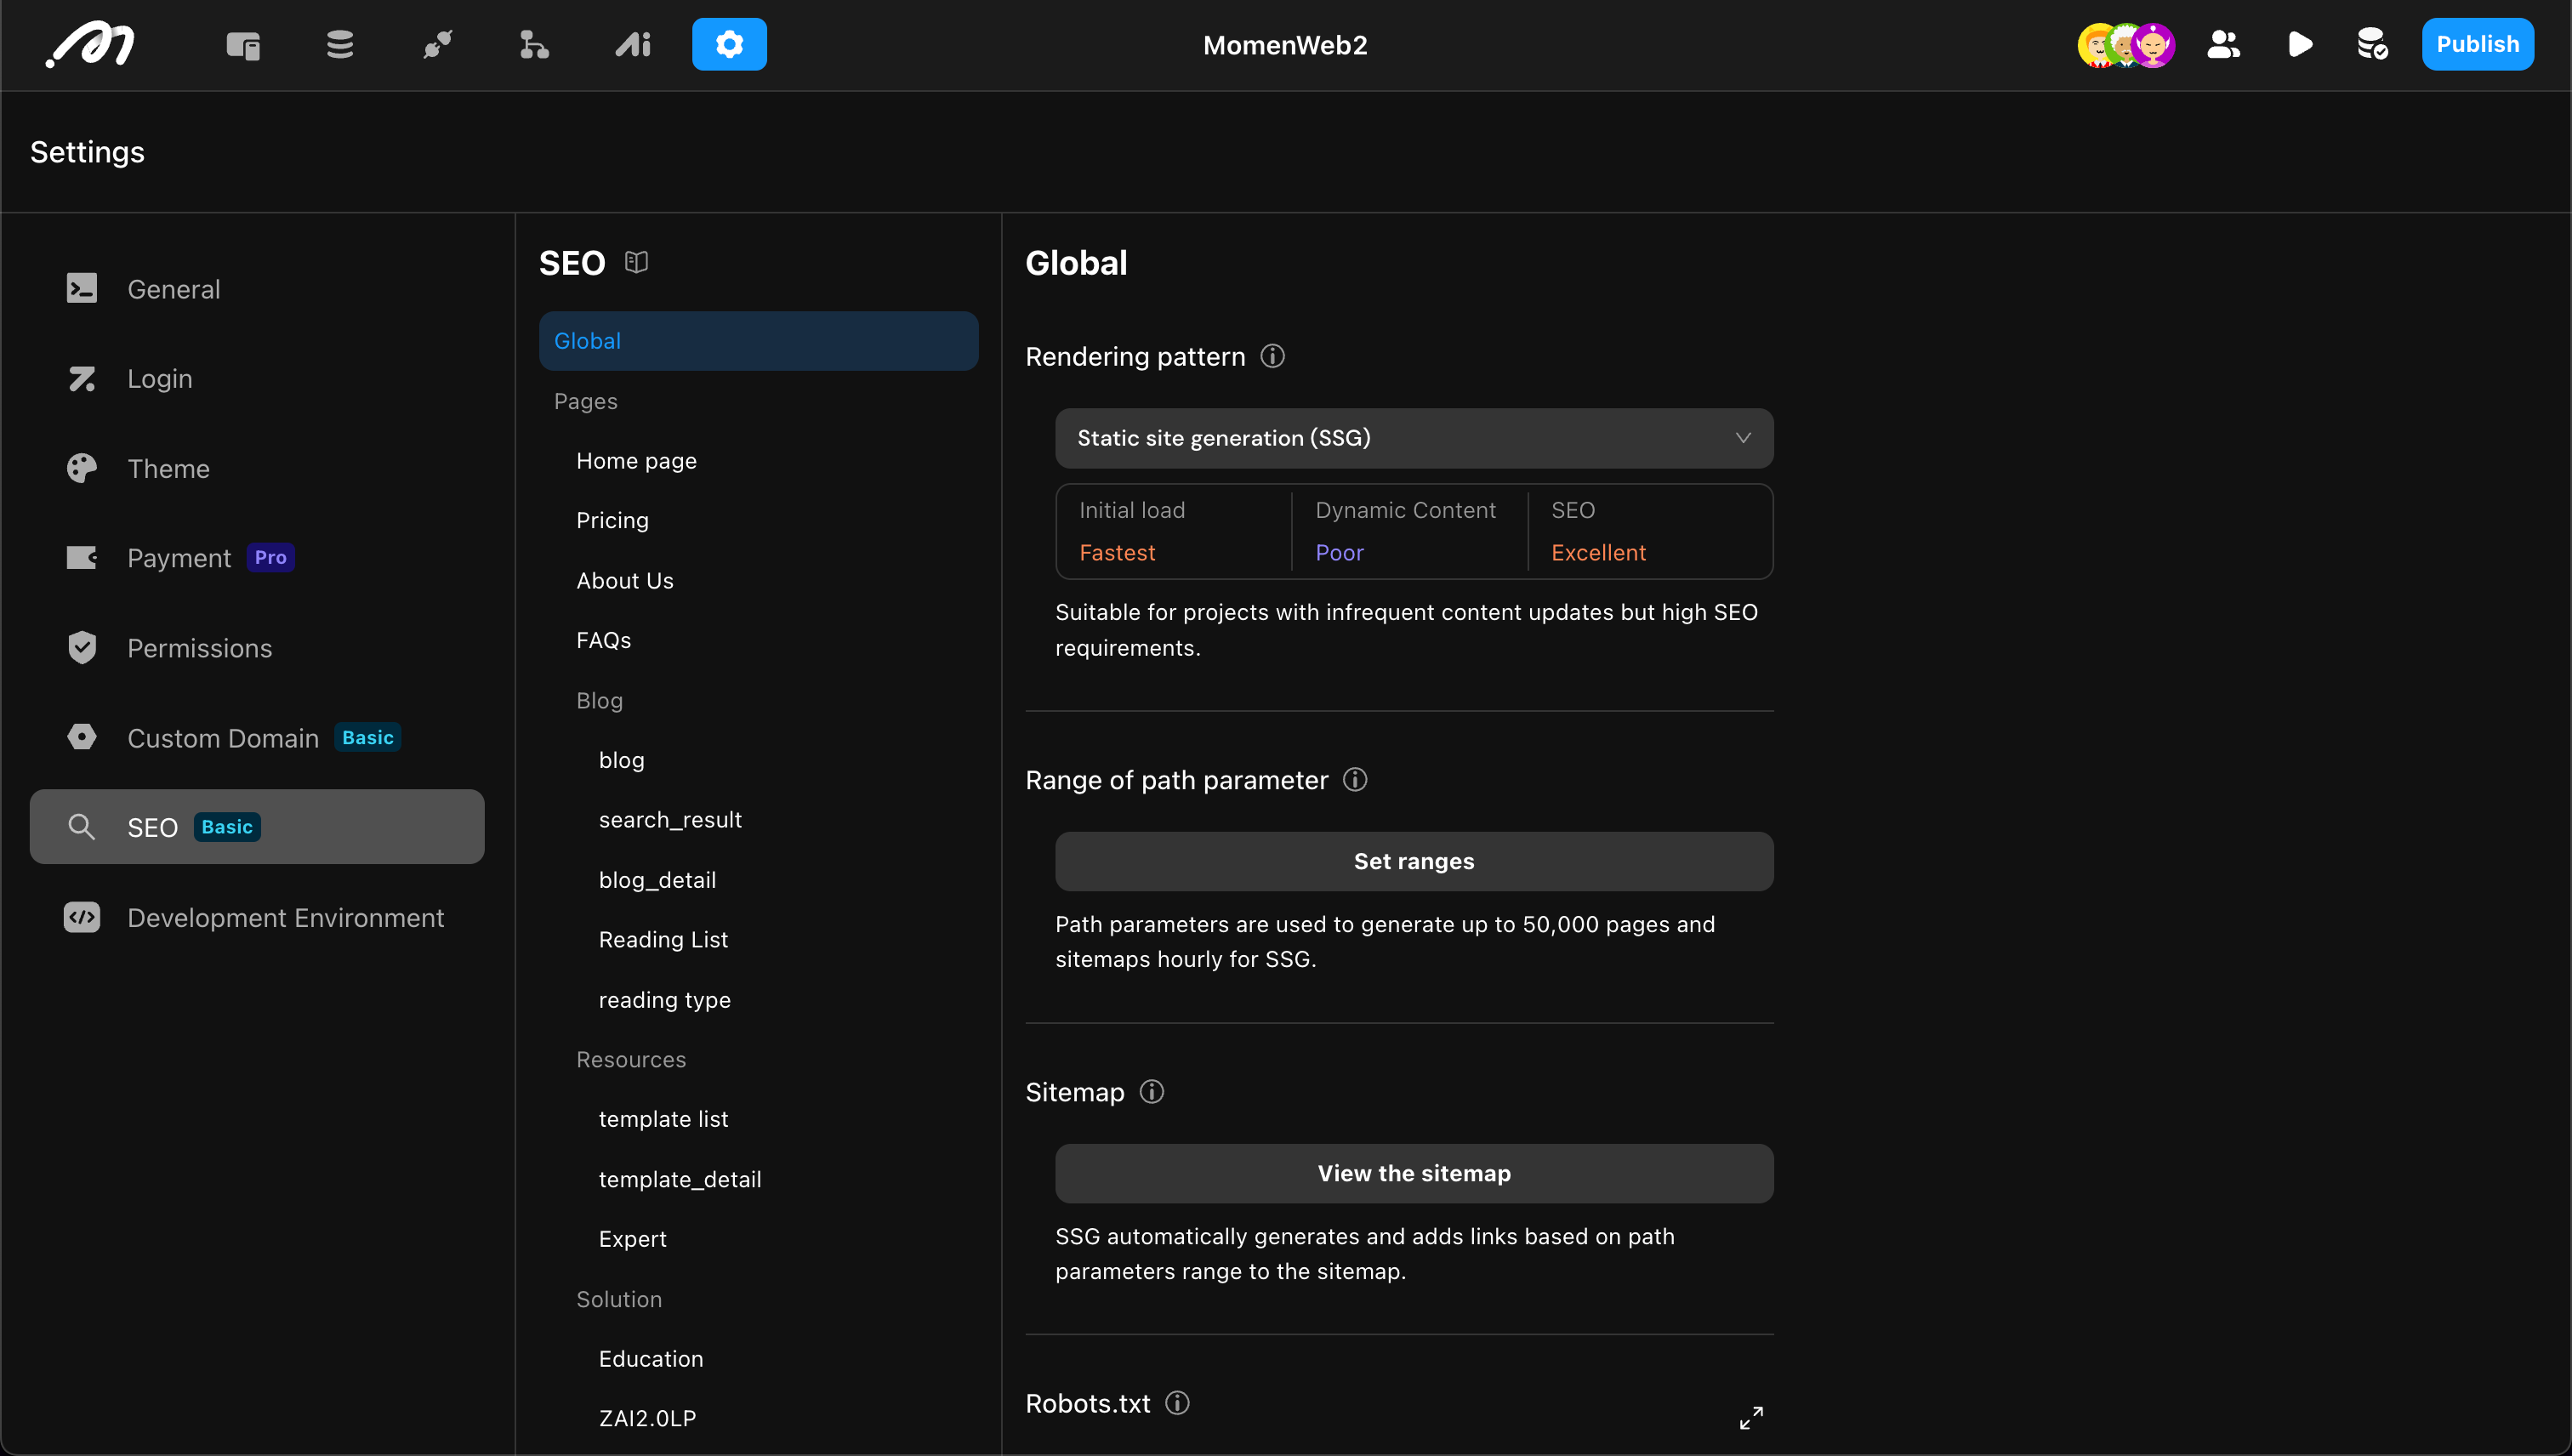The height and width of the screenshot is (1456, 2572).
Task: Select template list page entry
Action: pos(663,1119)
